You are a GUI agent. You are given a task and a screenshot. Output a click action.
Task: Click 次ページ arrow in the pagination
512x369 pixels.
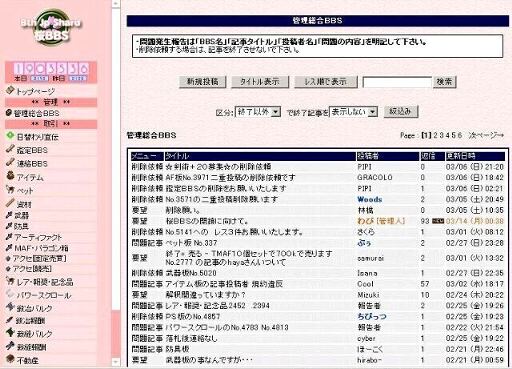click(486, 135)
